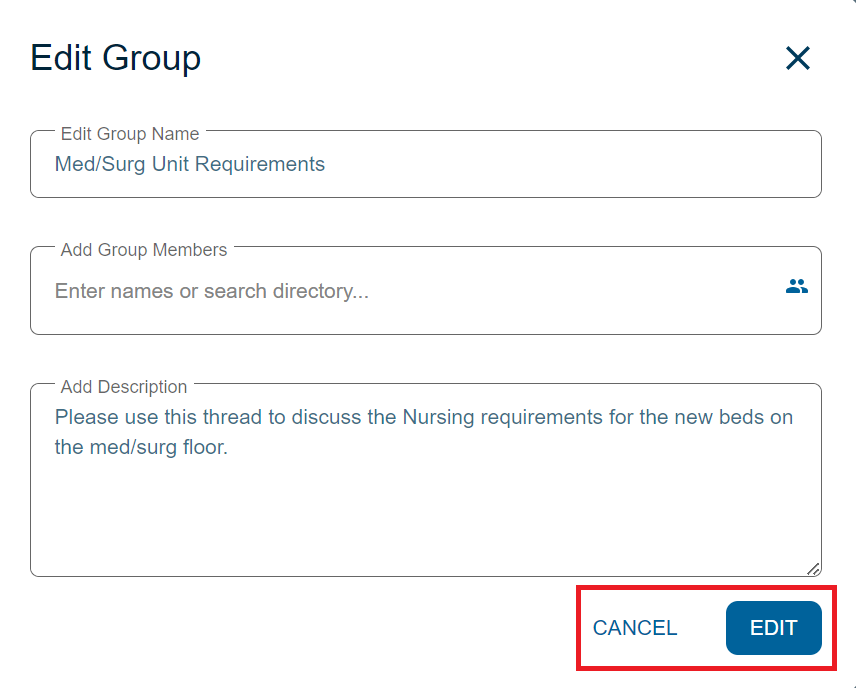Click the Edit Group dialog heading
Viewport: 856px width, 688px height.
coord(115,58)
